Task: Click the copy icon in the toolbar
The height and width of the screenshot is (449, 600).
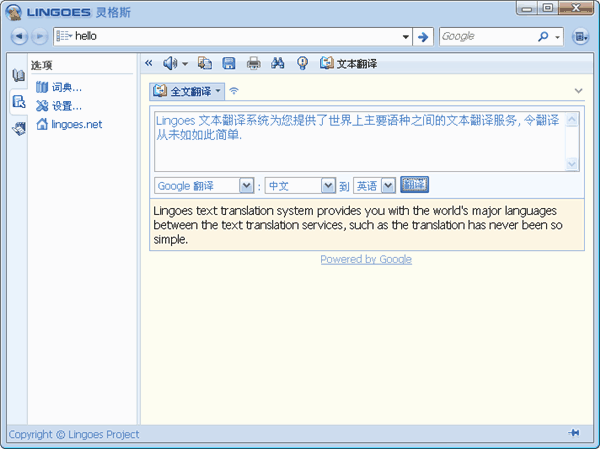Action: coord(205,63)
